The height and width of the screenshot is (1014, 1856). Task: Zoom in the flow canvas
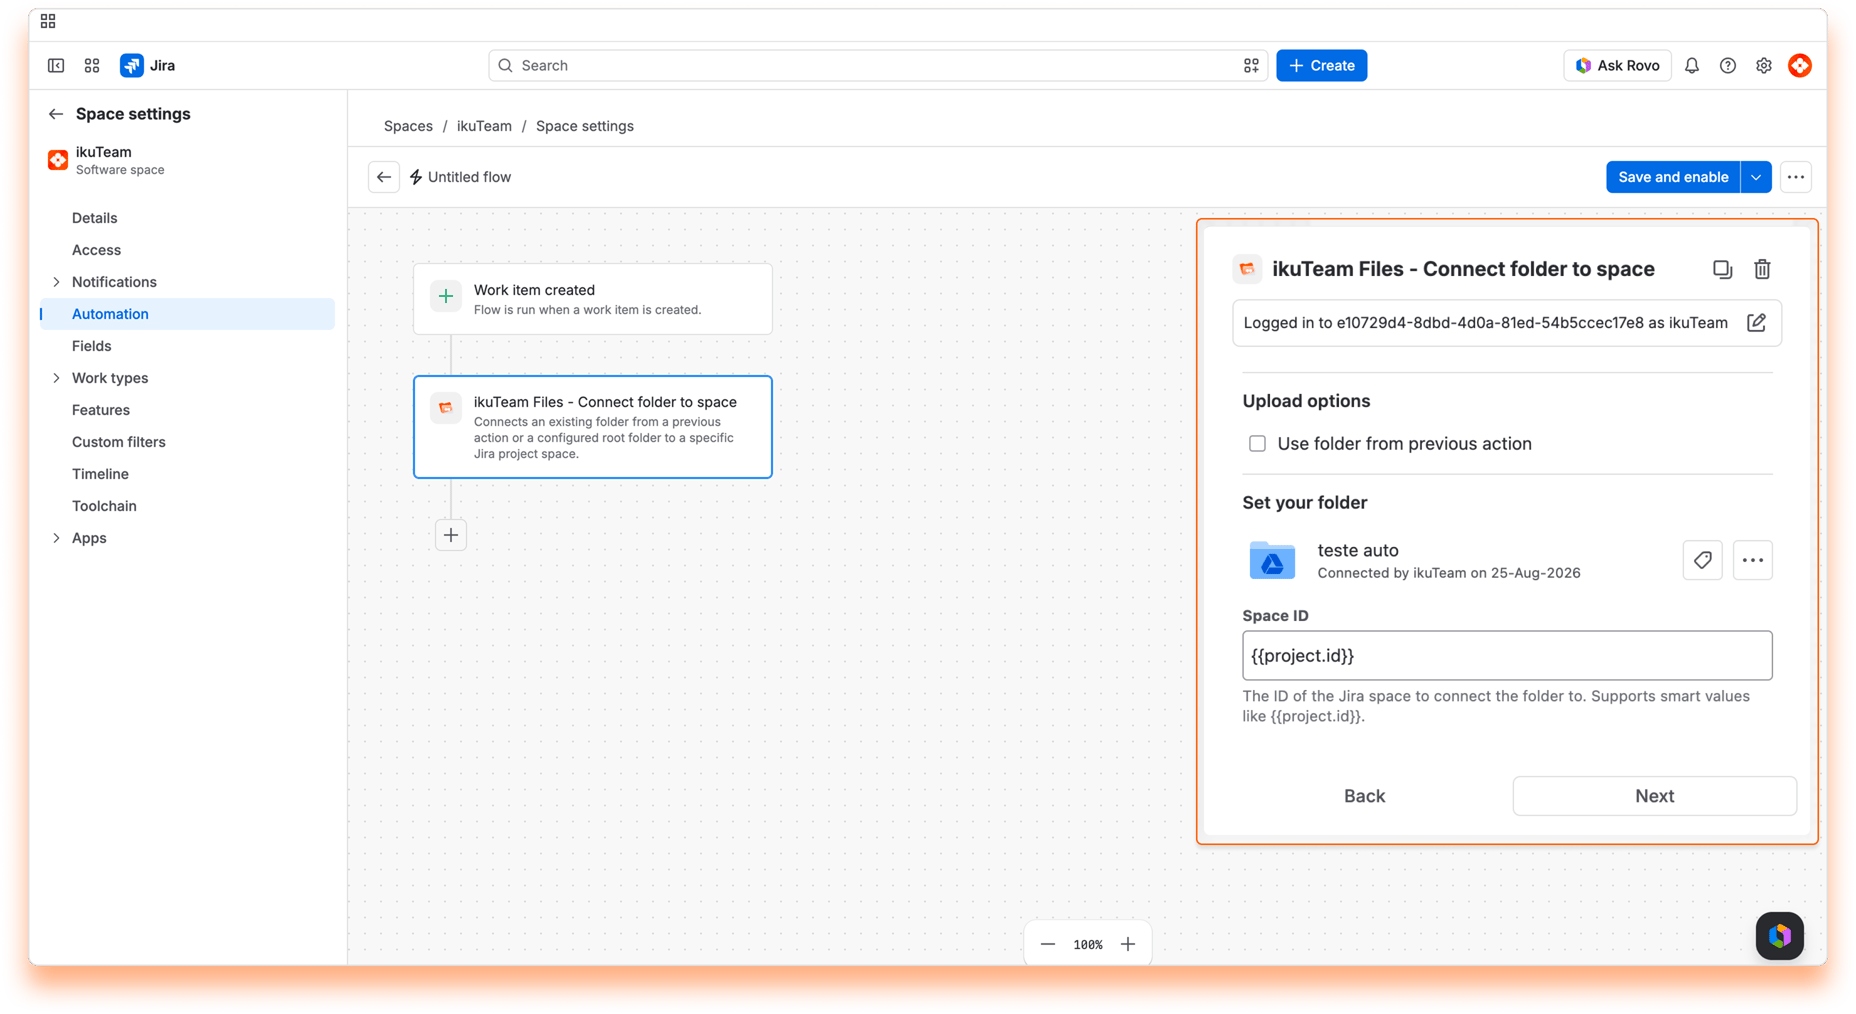tap(1128, 944)
